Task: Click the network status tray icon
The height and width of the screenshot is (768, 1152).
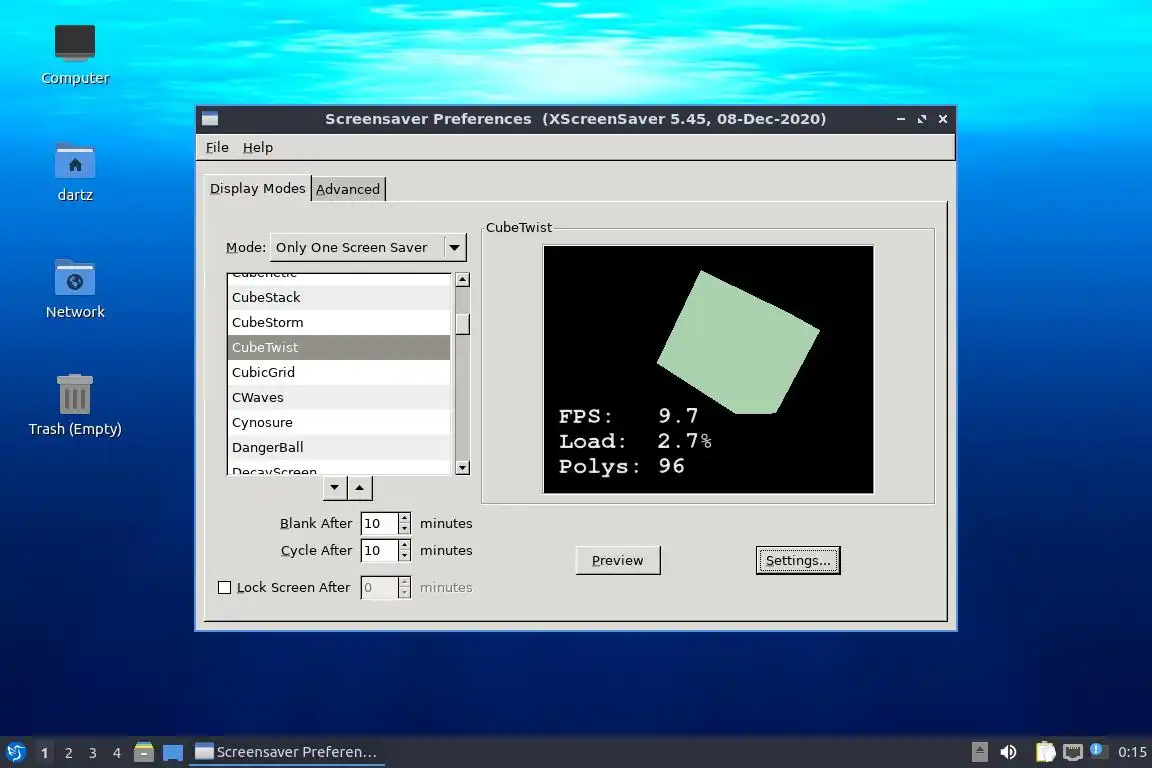Action: point(1073,752)
